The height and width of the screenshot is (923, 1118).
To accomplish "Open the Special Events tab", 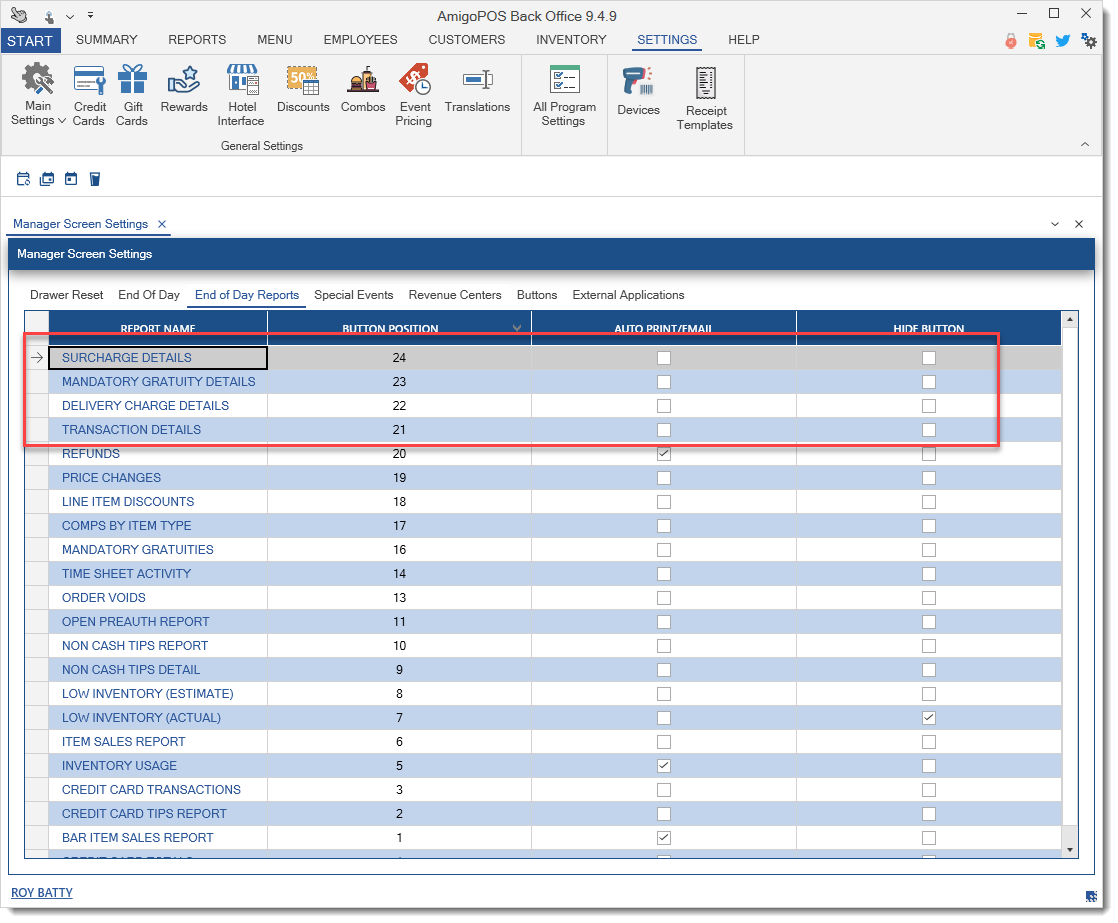I will point(353,295).
